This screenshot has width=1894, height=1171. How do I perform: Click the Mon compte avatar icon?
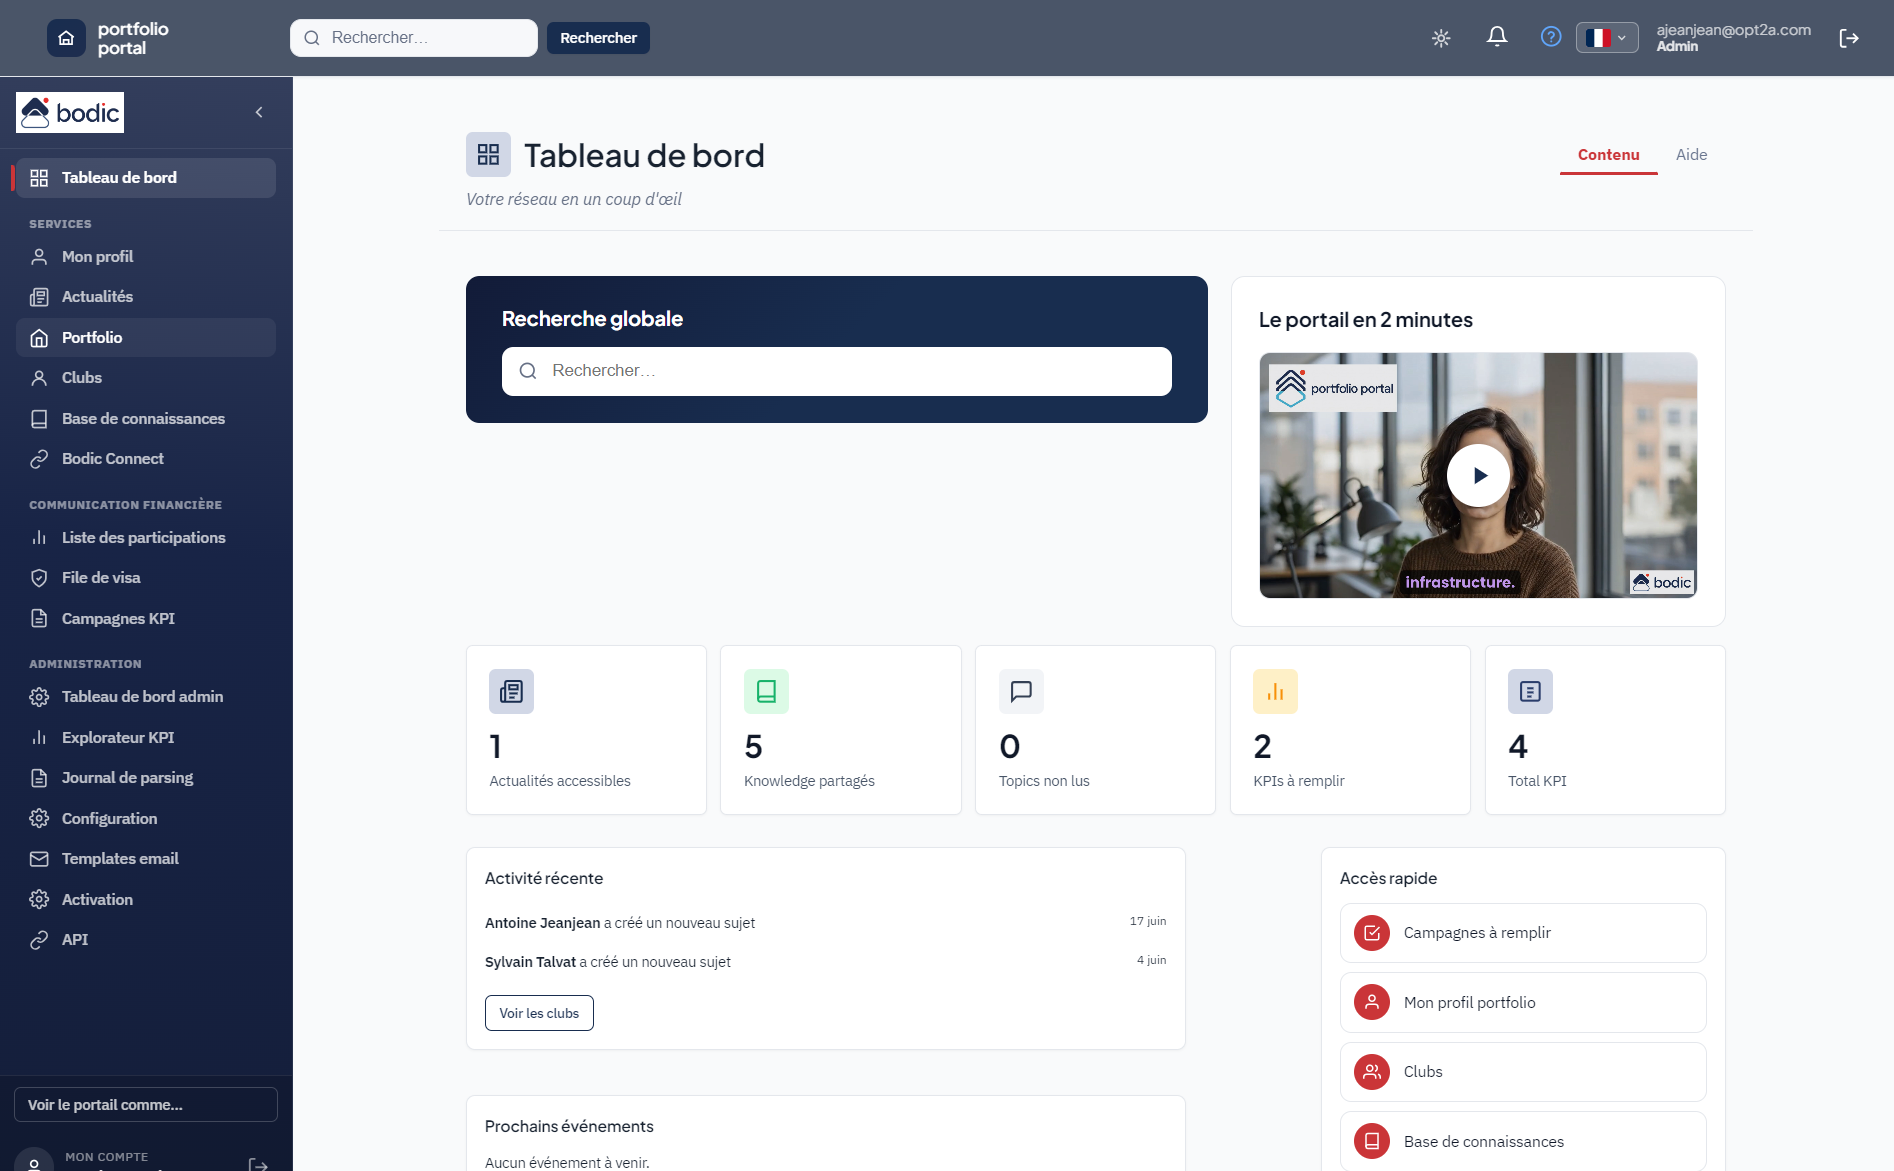(x=34, y=1162)
